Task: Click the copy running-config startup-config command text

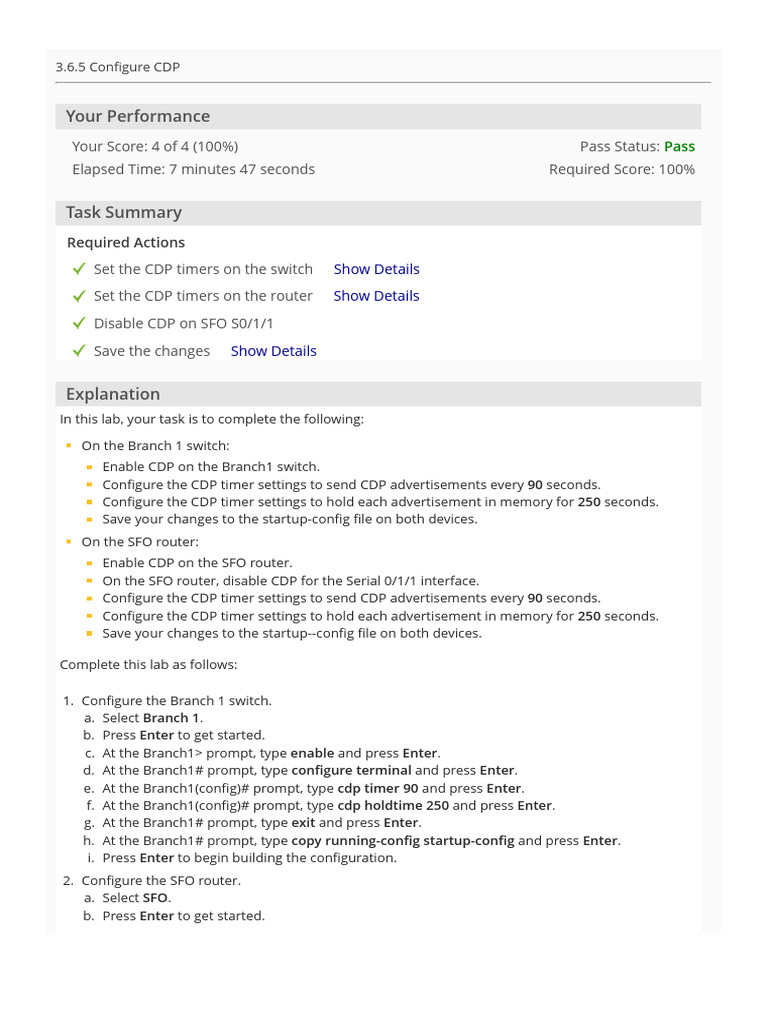Action: pos(402,840)
